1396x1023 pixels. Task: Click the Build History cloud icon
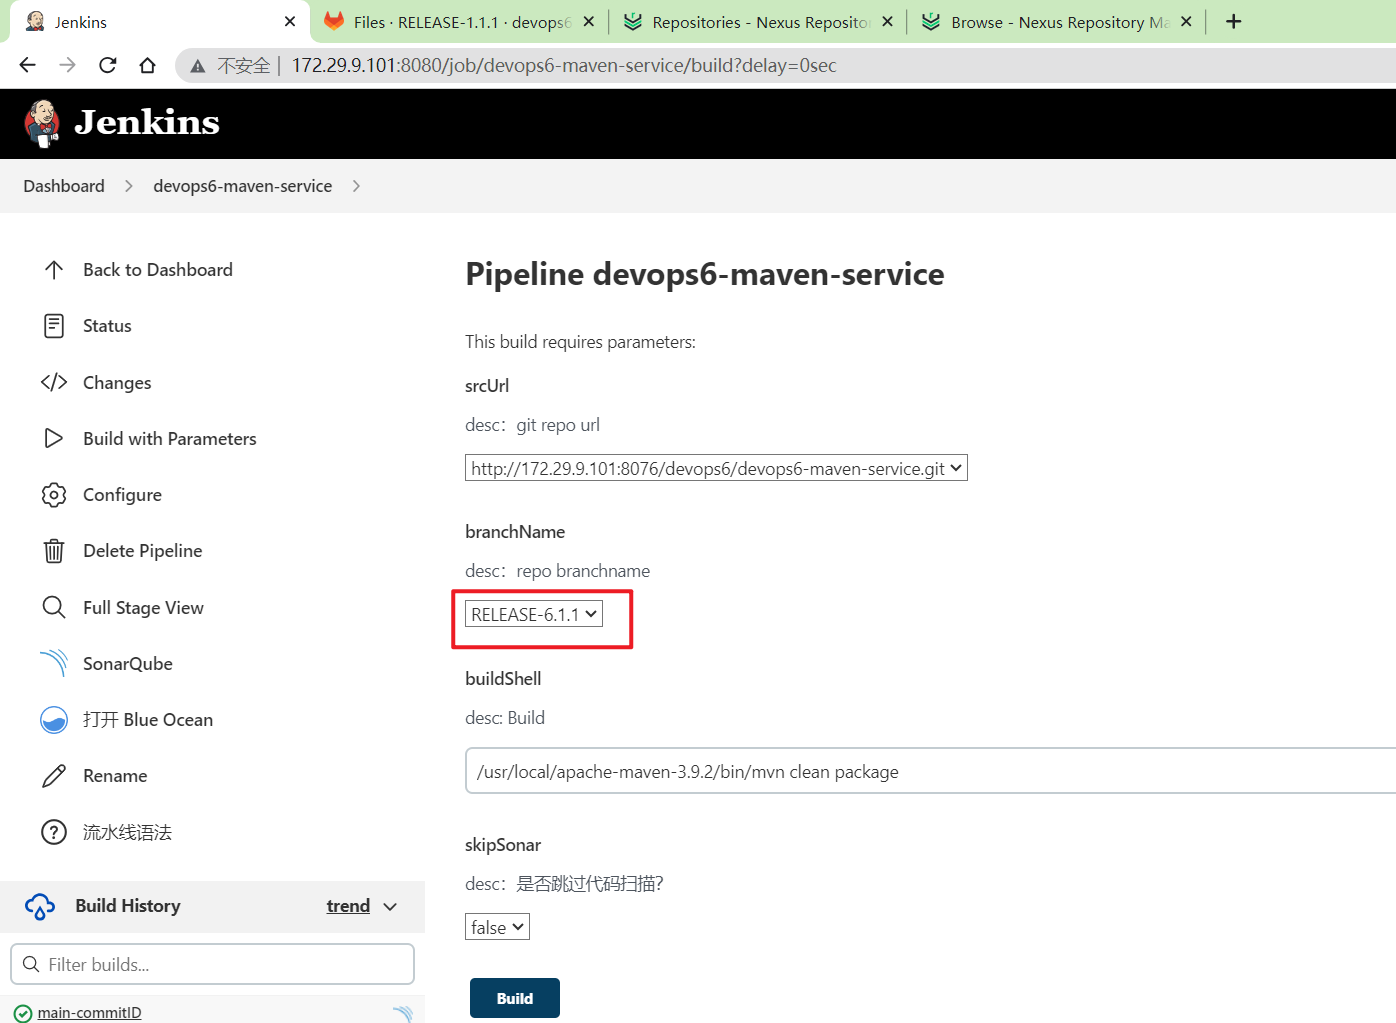point(40,906)
